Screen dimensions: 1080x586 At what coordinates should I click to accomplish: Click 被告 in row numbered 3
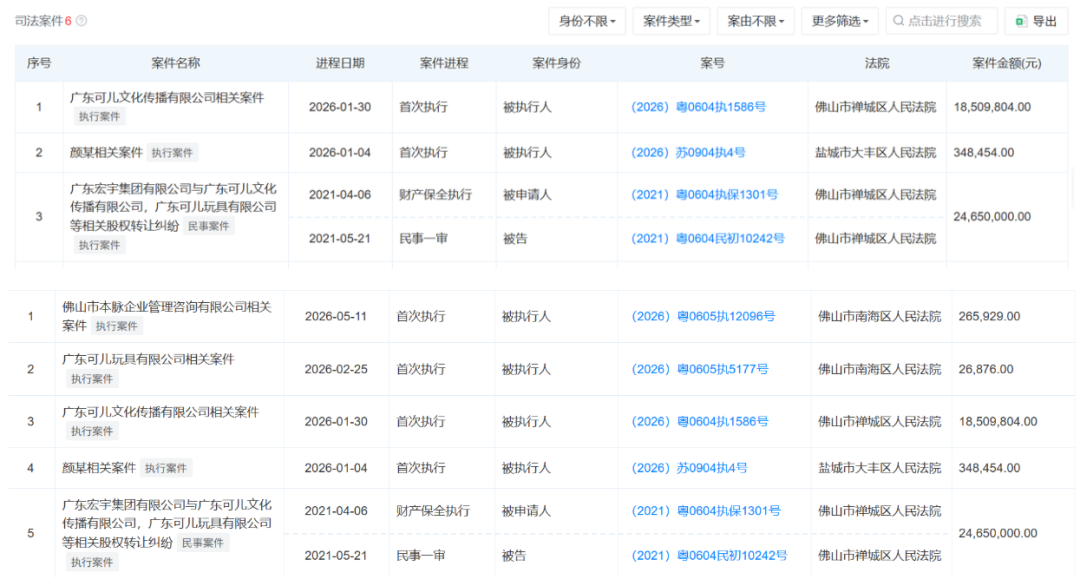pos(515,238)
